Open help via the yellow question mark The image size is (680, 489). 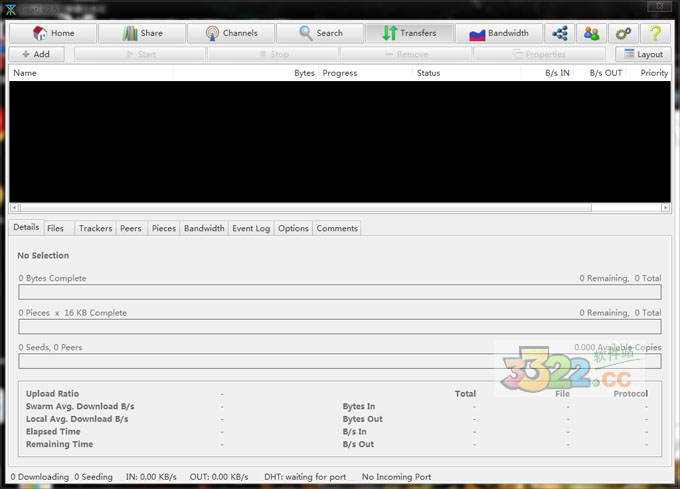(x=655, y=33)
